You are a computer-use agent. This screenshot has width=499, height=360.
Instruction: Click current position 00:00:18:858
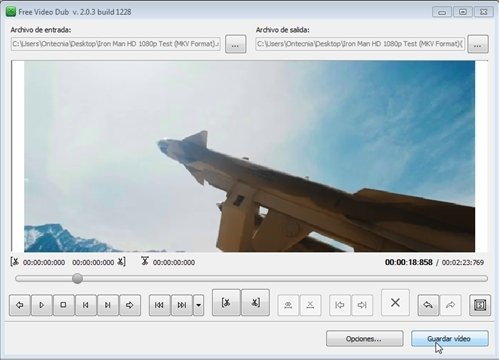(409, 262)
